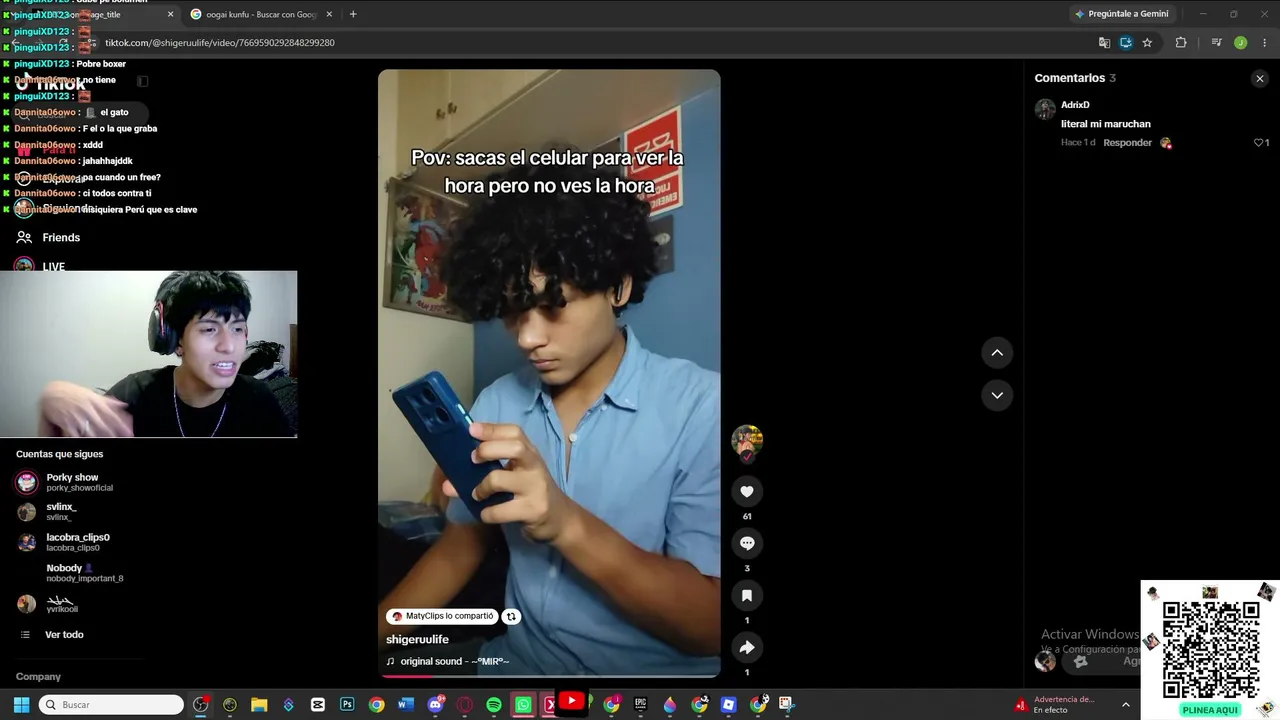Click the comment text 'literal mi maruchan'
This screenshot has width=1280, height=720.
click(x=1106, y=124)
